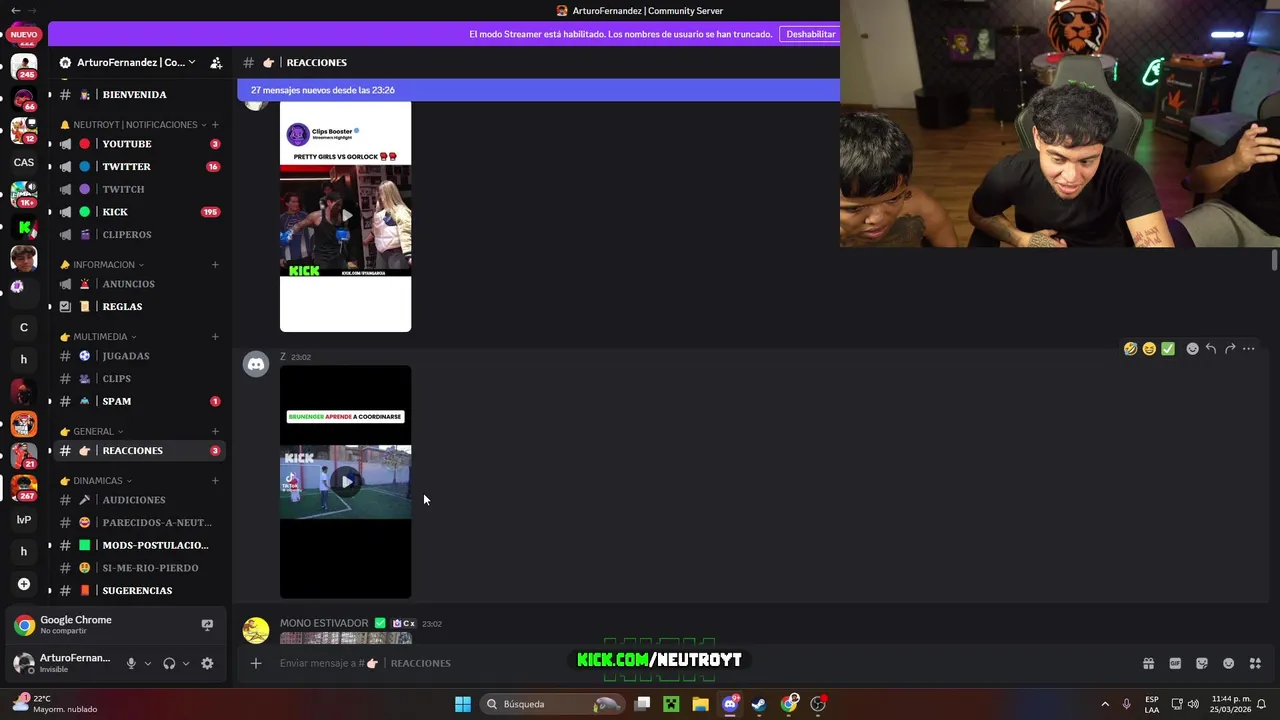Add the green check mark quick reaction
Viewport: 1280px width, 720px height.
1168,349
